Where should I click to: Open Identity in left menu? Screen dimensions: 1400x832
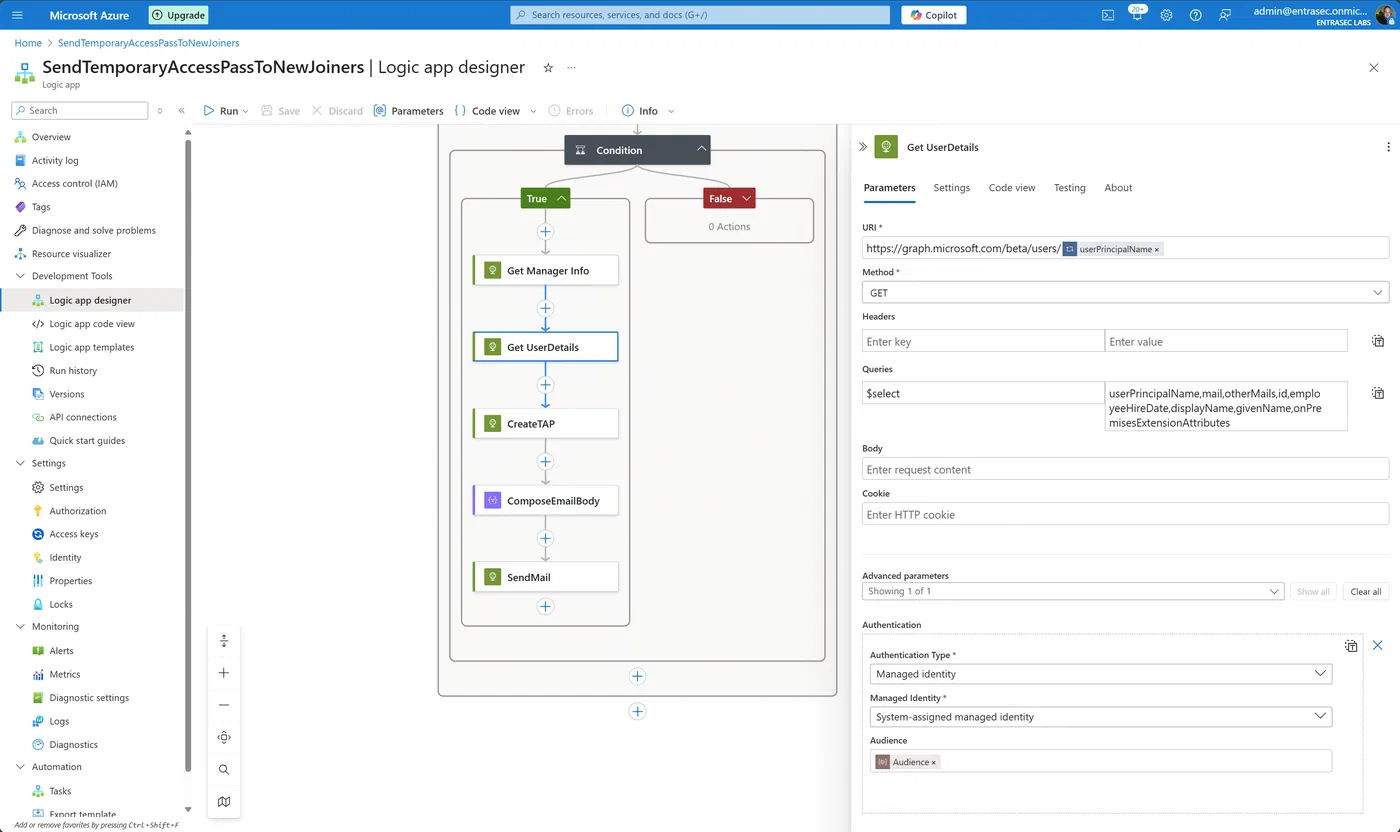pyautogui.click(x=65, y=558)
